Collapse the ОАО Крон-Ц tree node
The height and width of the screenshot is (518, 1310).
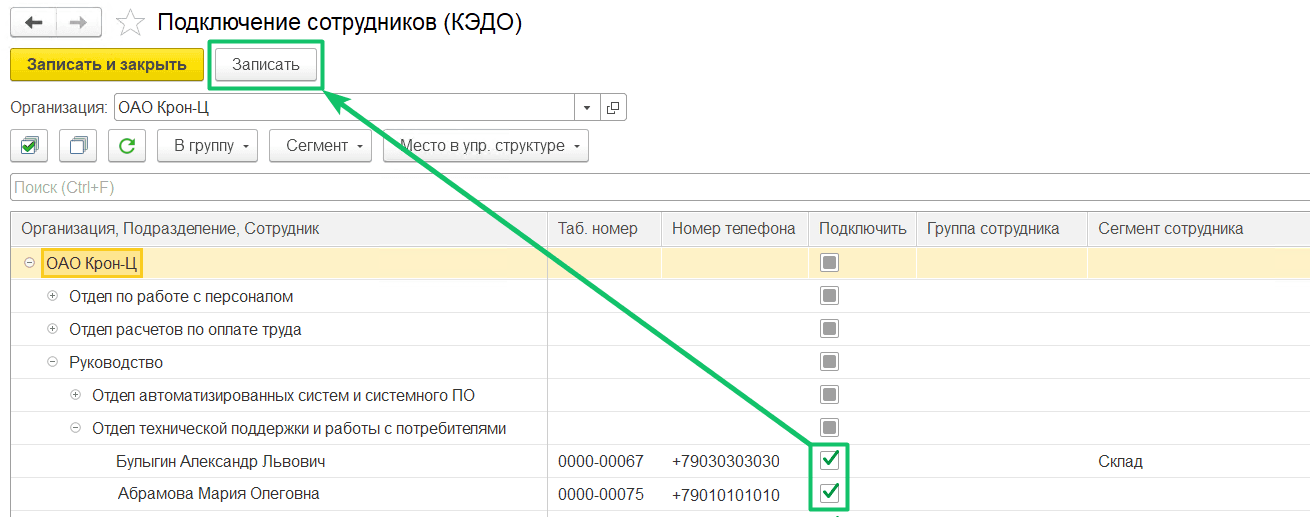pos(29,264)
